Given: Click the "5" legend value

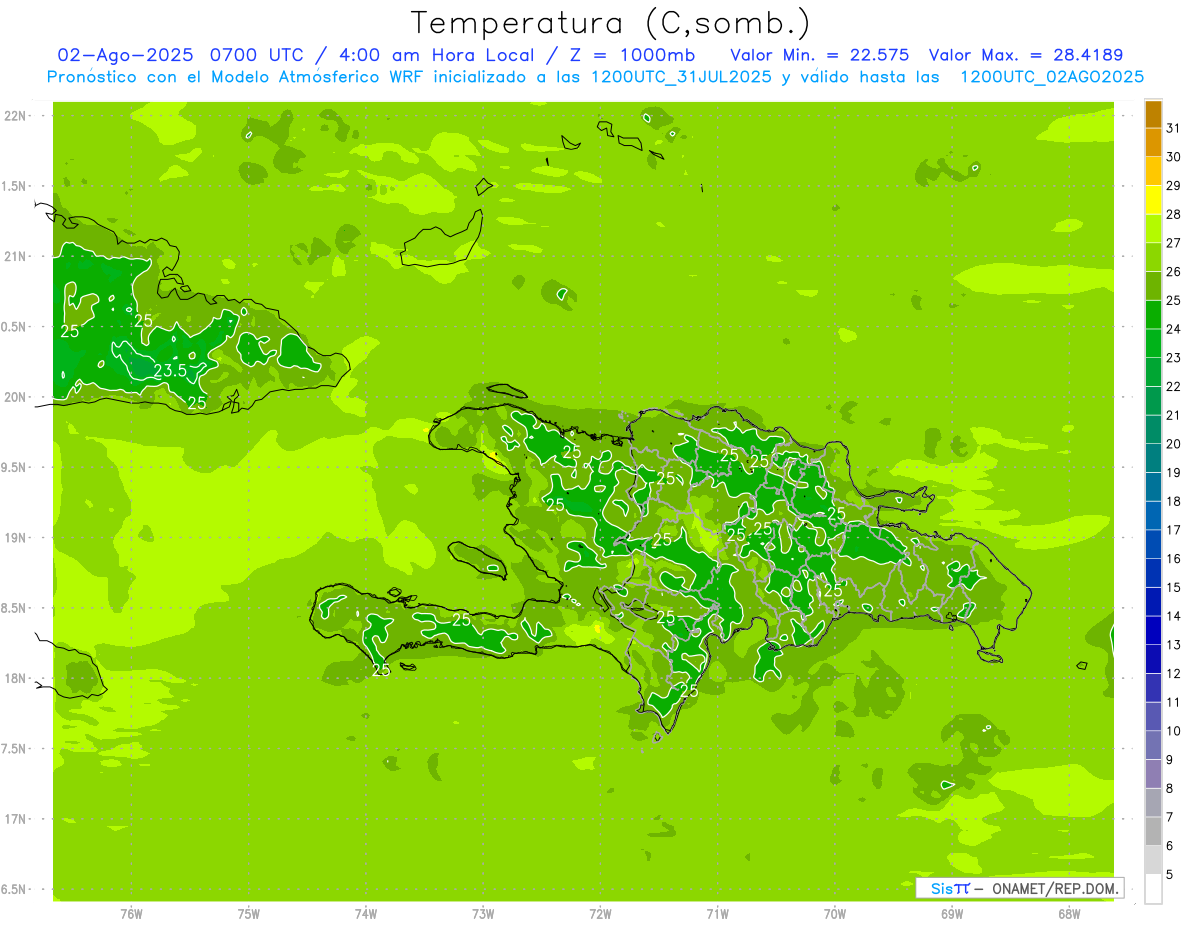Looking at the screenshot, I should [x=1171, y=874].
